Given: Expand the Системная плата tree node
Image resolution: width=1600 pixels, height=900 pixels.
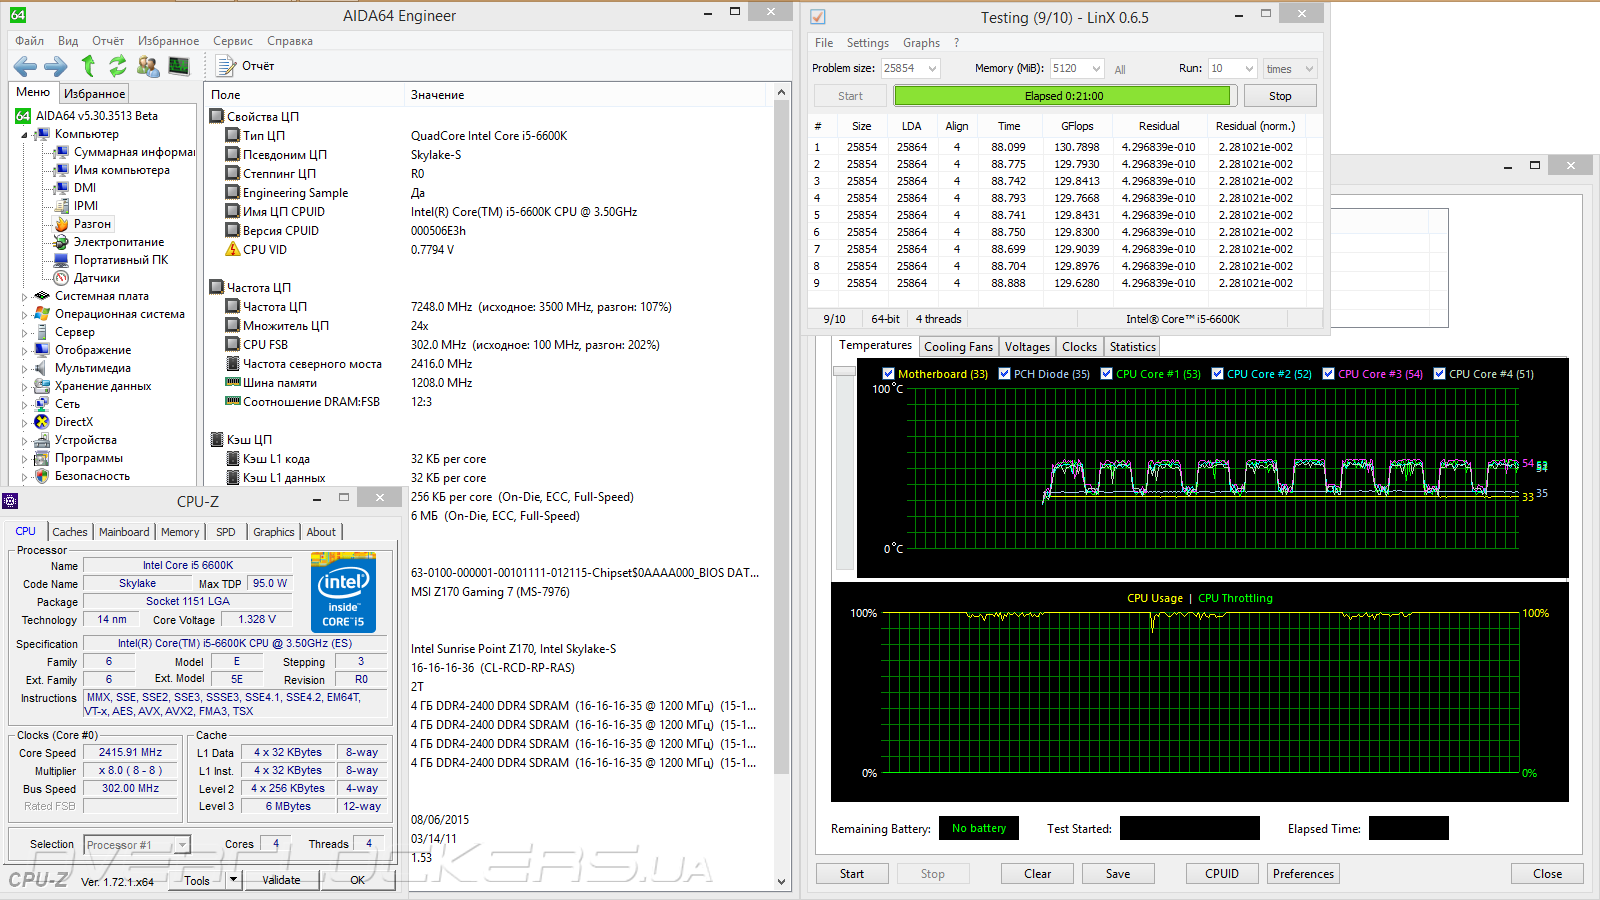Looking at the screenshot, I should (x=25, y=296).
